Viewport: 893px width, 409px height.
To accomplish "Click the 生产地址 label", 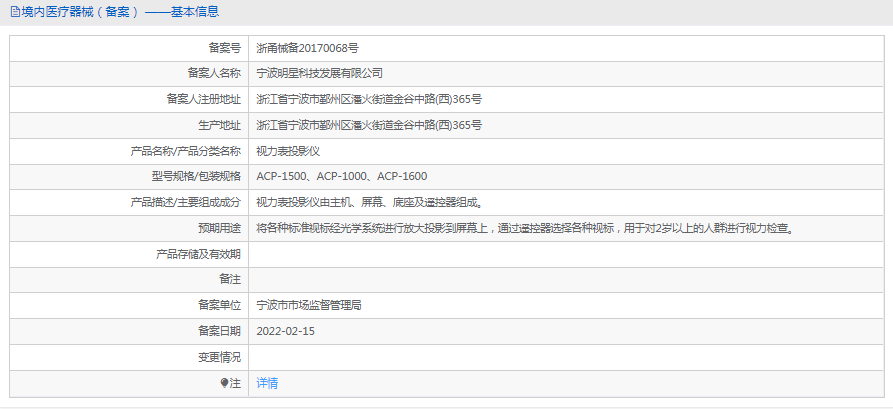I will tap(219, 125).
